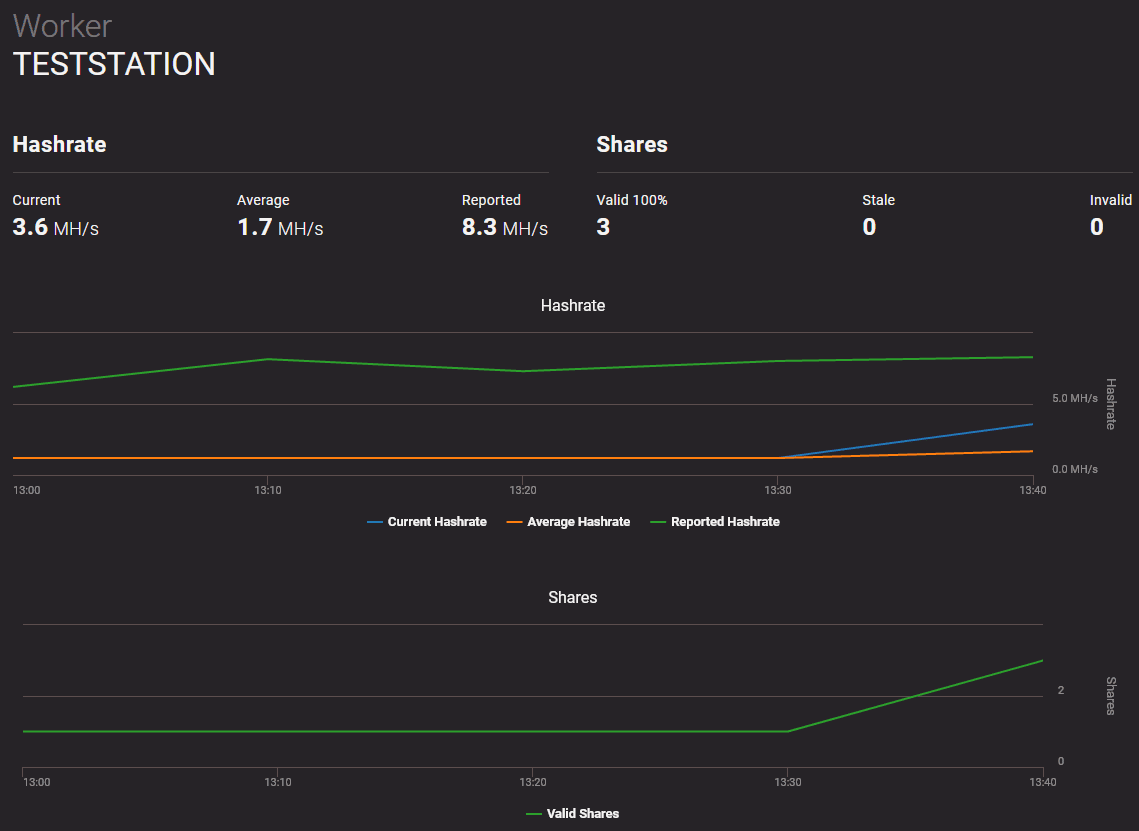Screen dimensions: 1139x831
Task: Click the Shares section heading
Action: (x=632, y=145)
